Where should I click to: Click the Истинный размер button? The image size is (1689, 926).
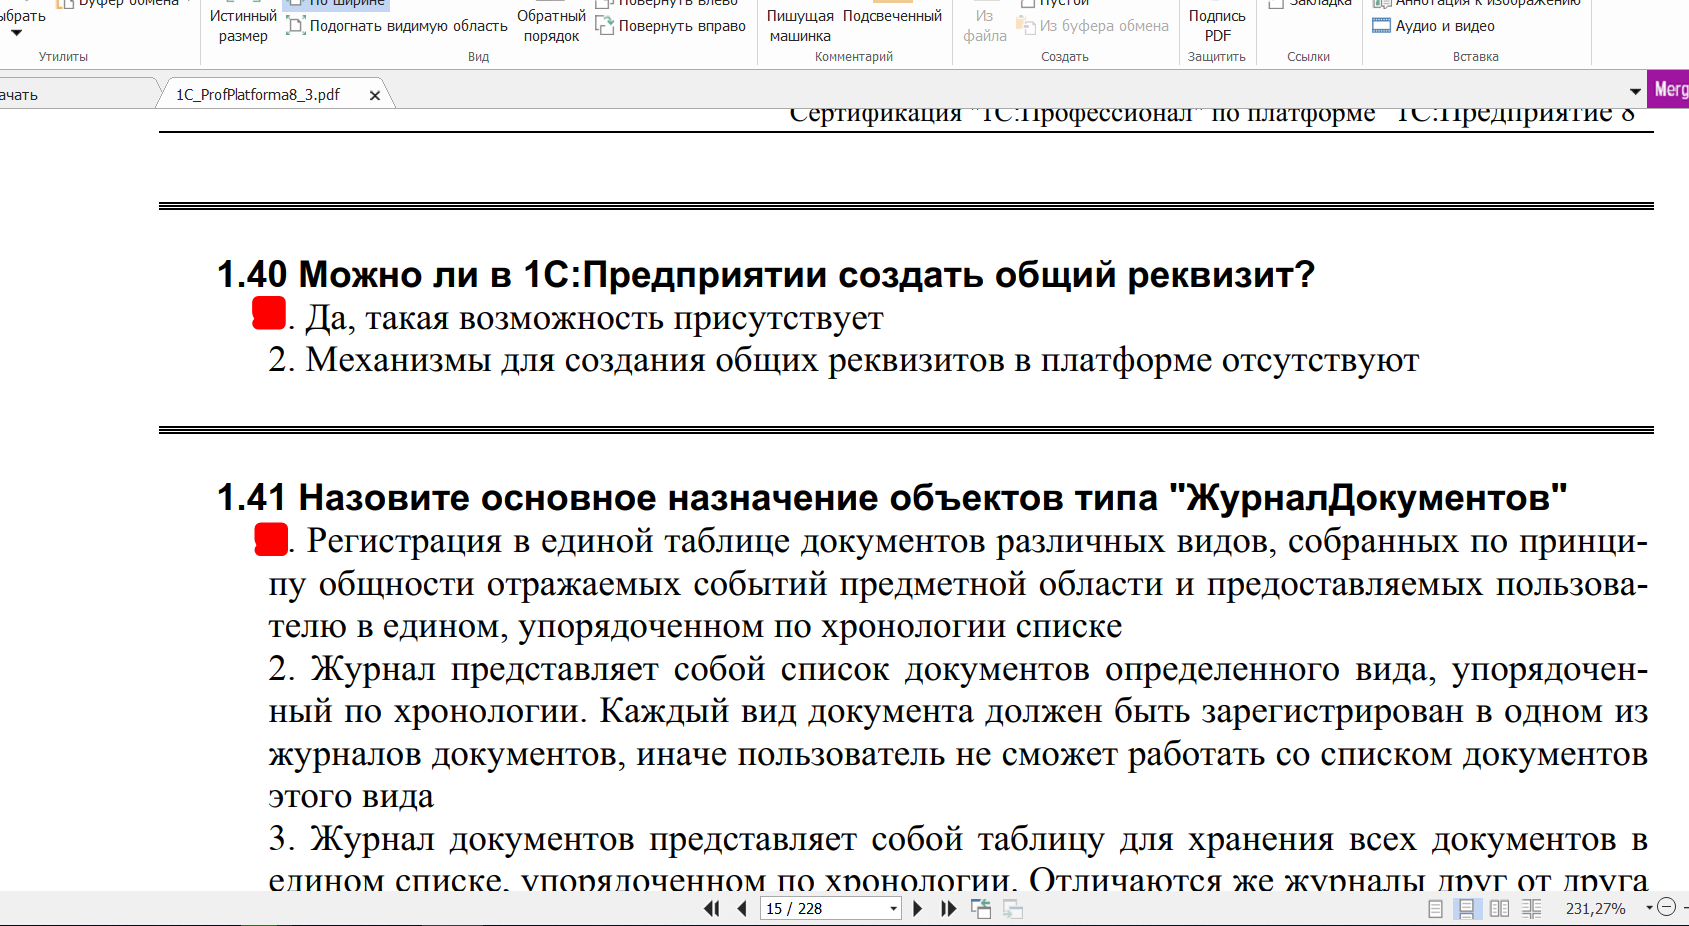click(x=243, y=25)
